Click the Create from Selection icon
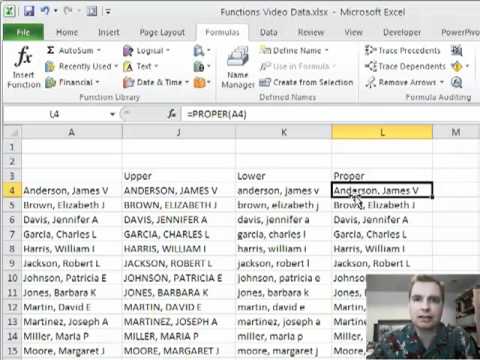 click(265, 82)
